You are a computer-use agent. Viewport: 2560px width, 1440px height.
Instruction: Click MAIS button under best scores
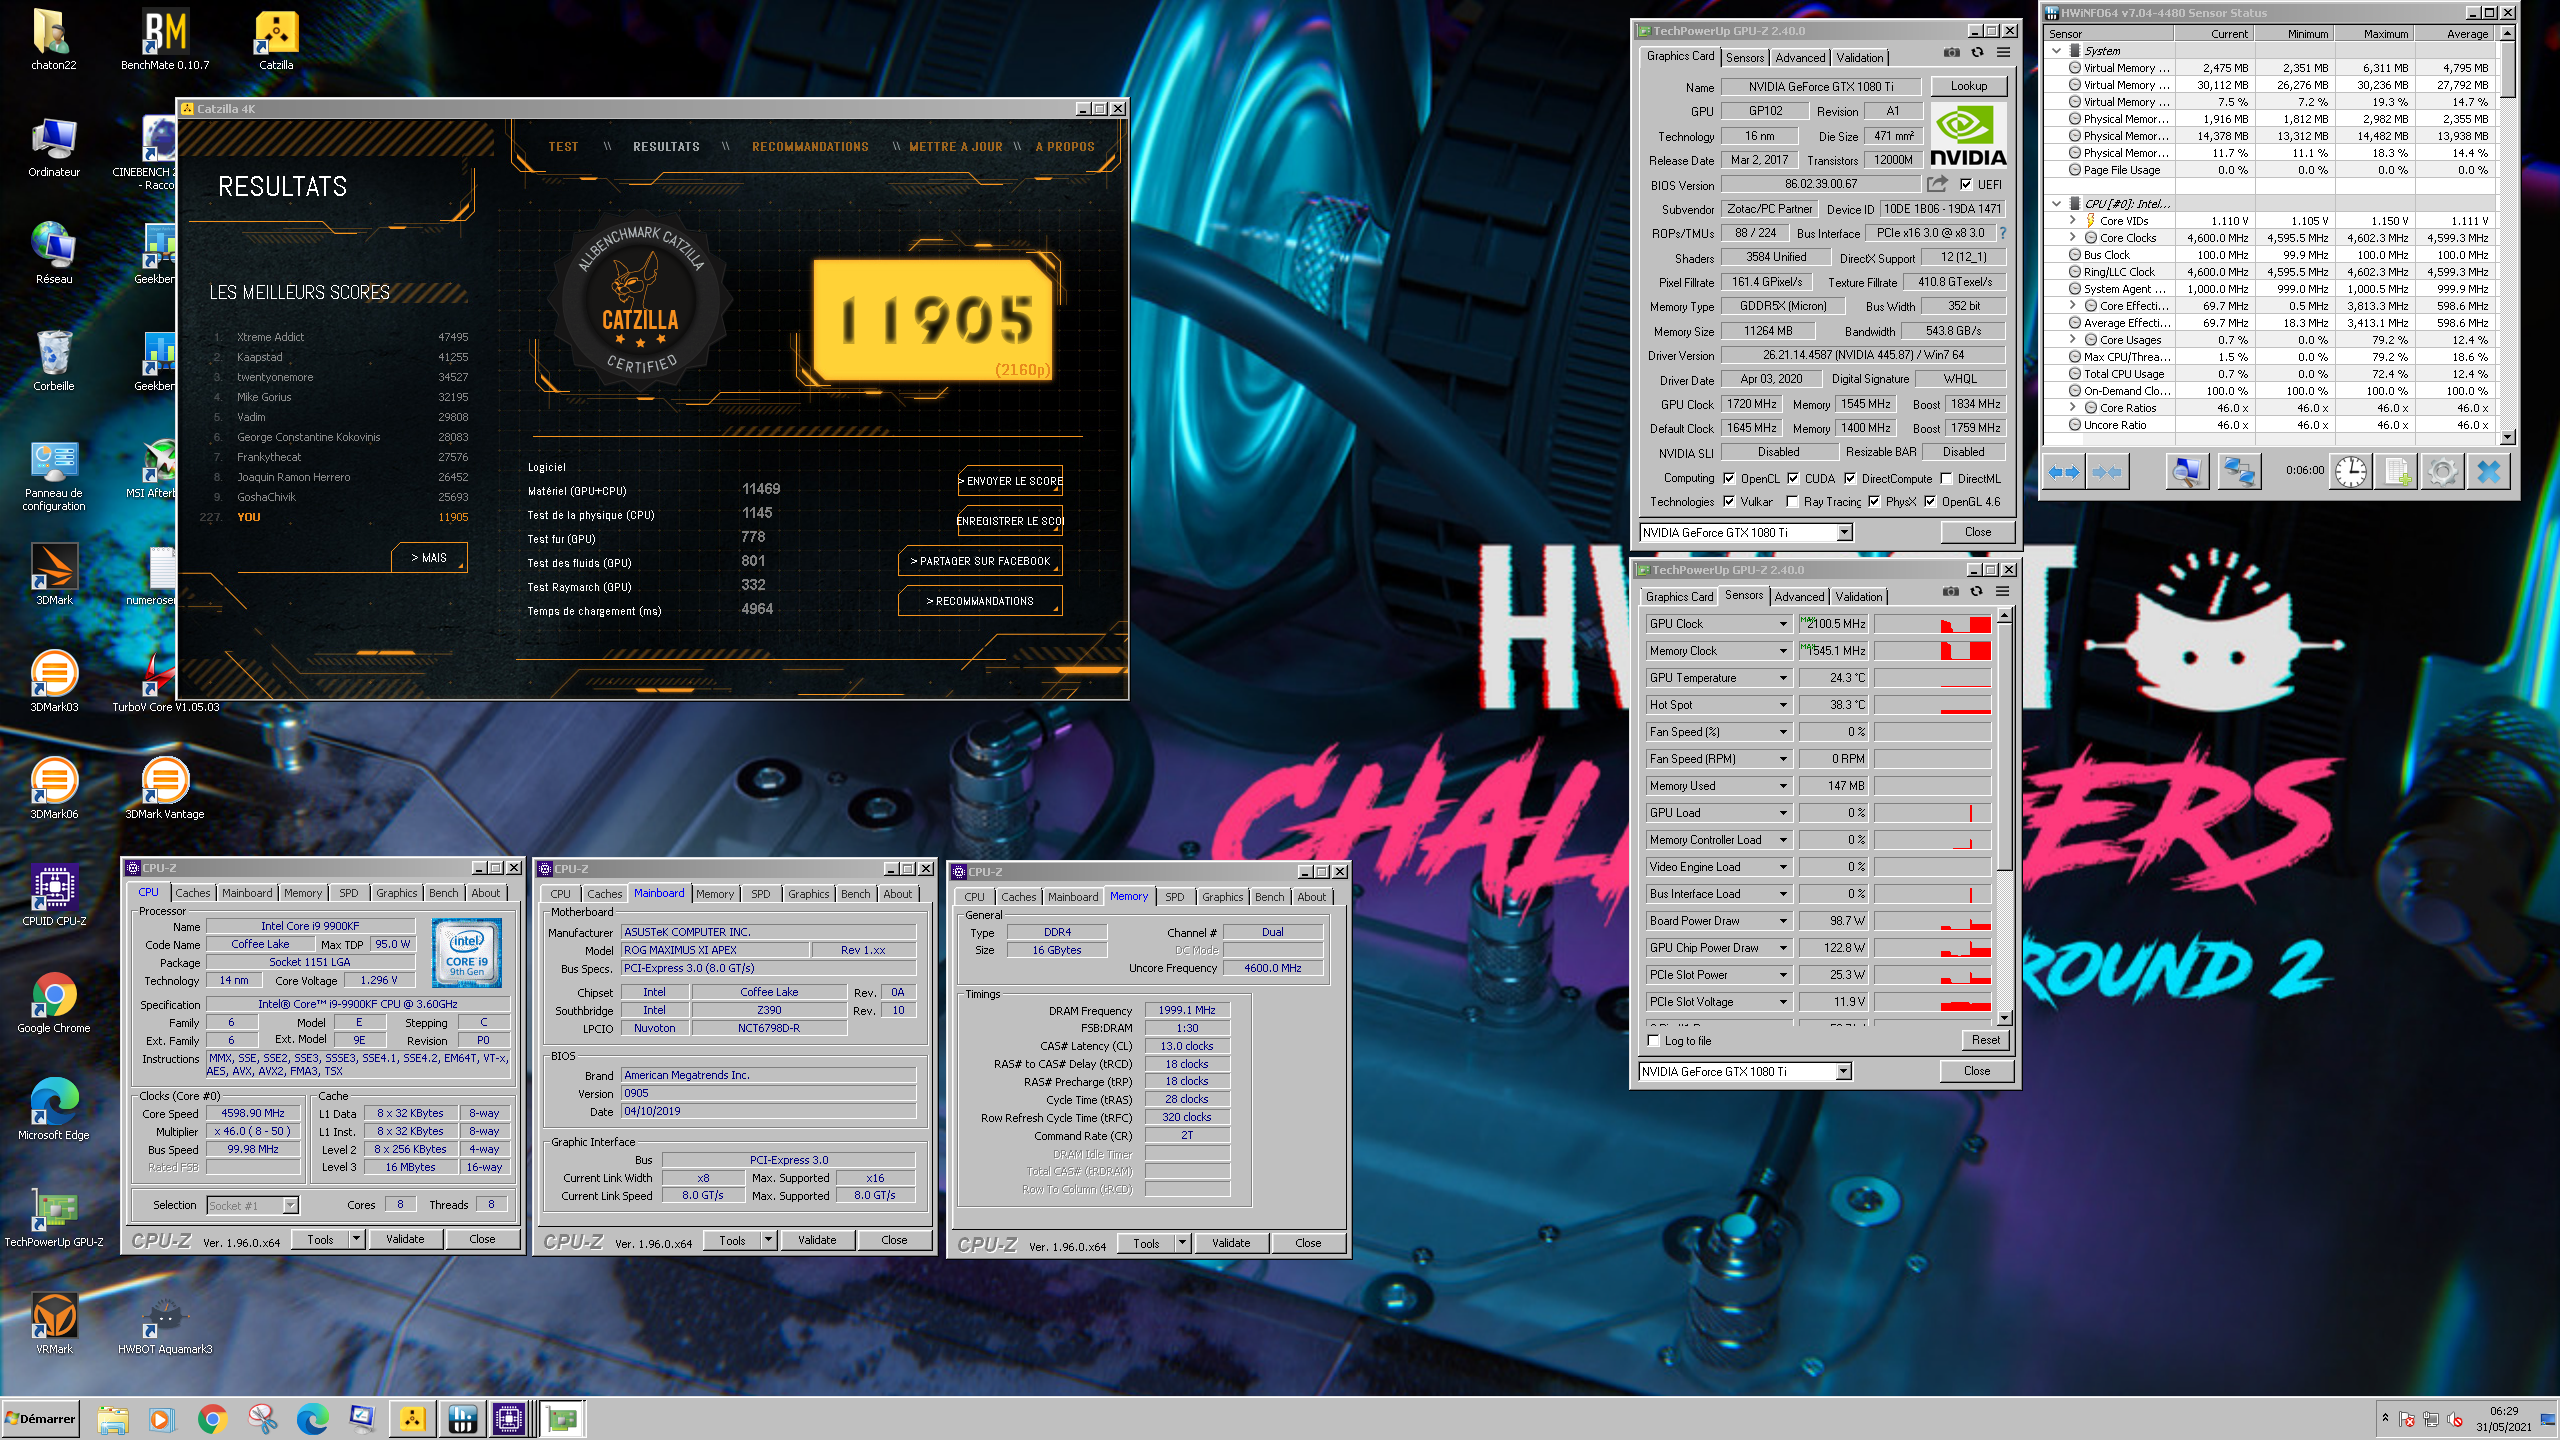coord(429,558)
